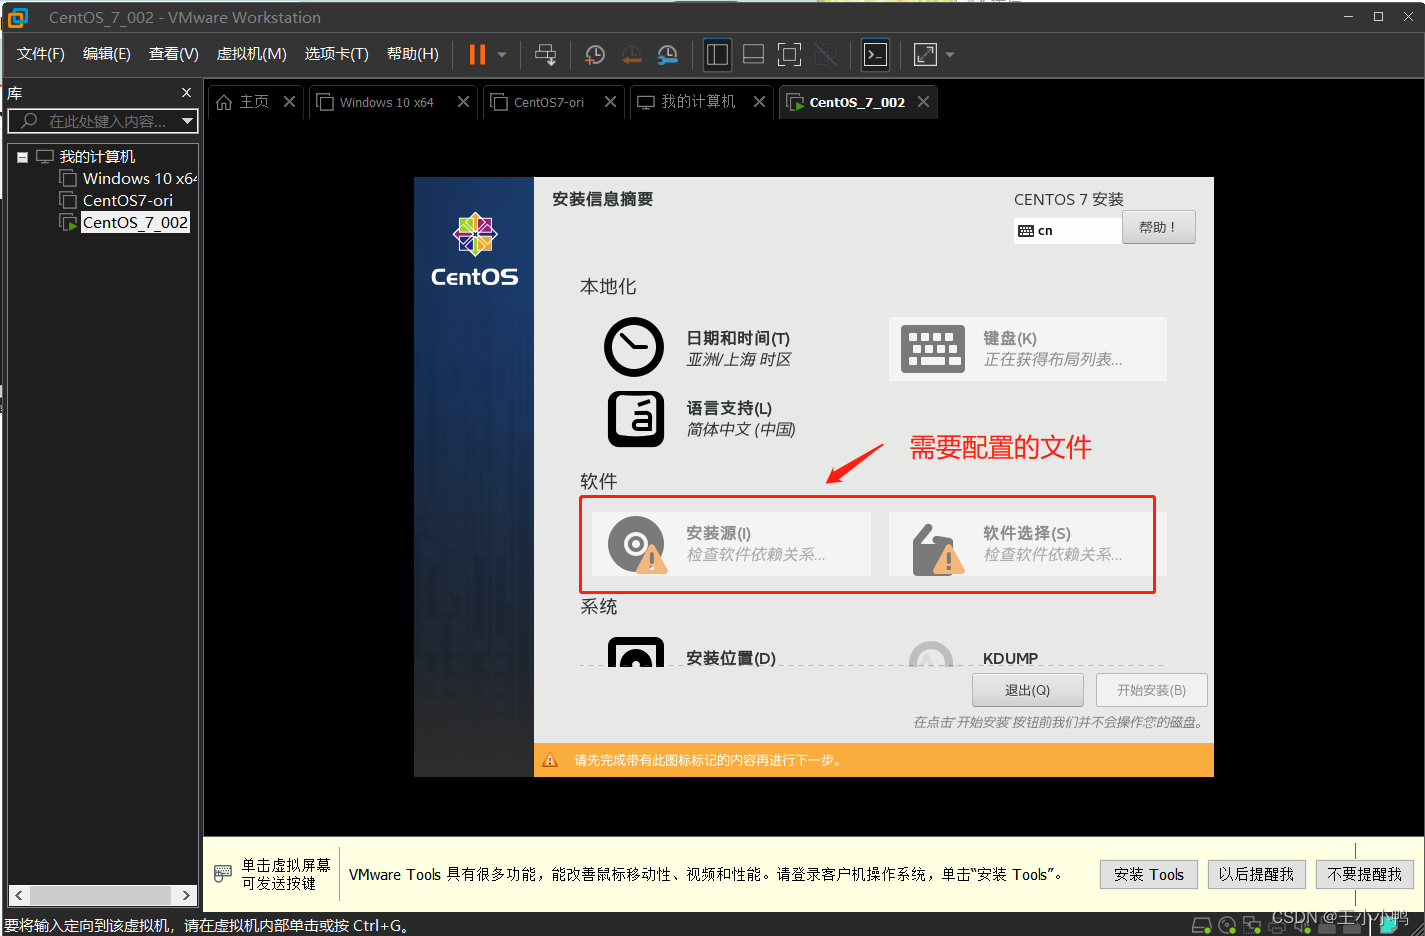Close the Windows 10 x64 tab

(x=463, y=102)
